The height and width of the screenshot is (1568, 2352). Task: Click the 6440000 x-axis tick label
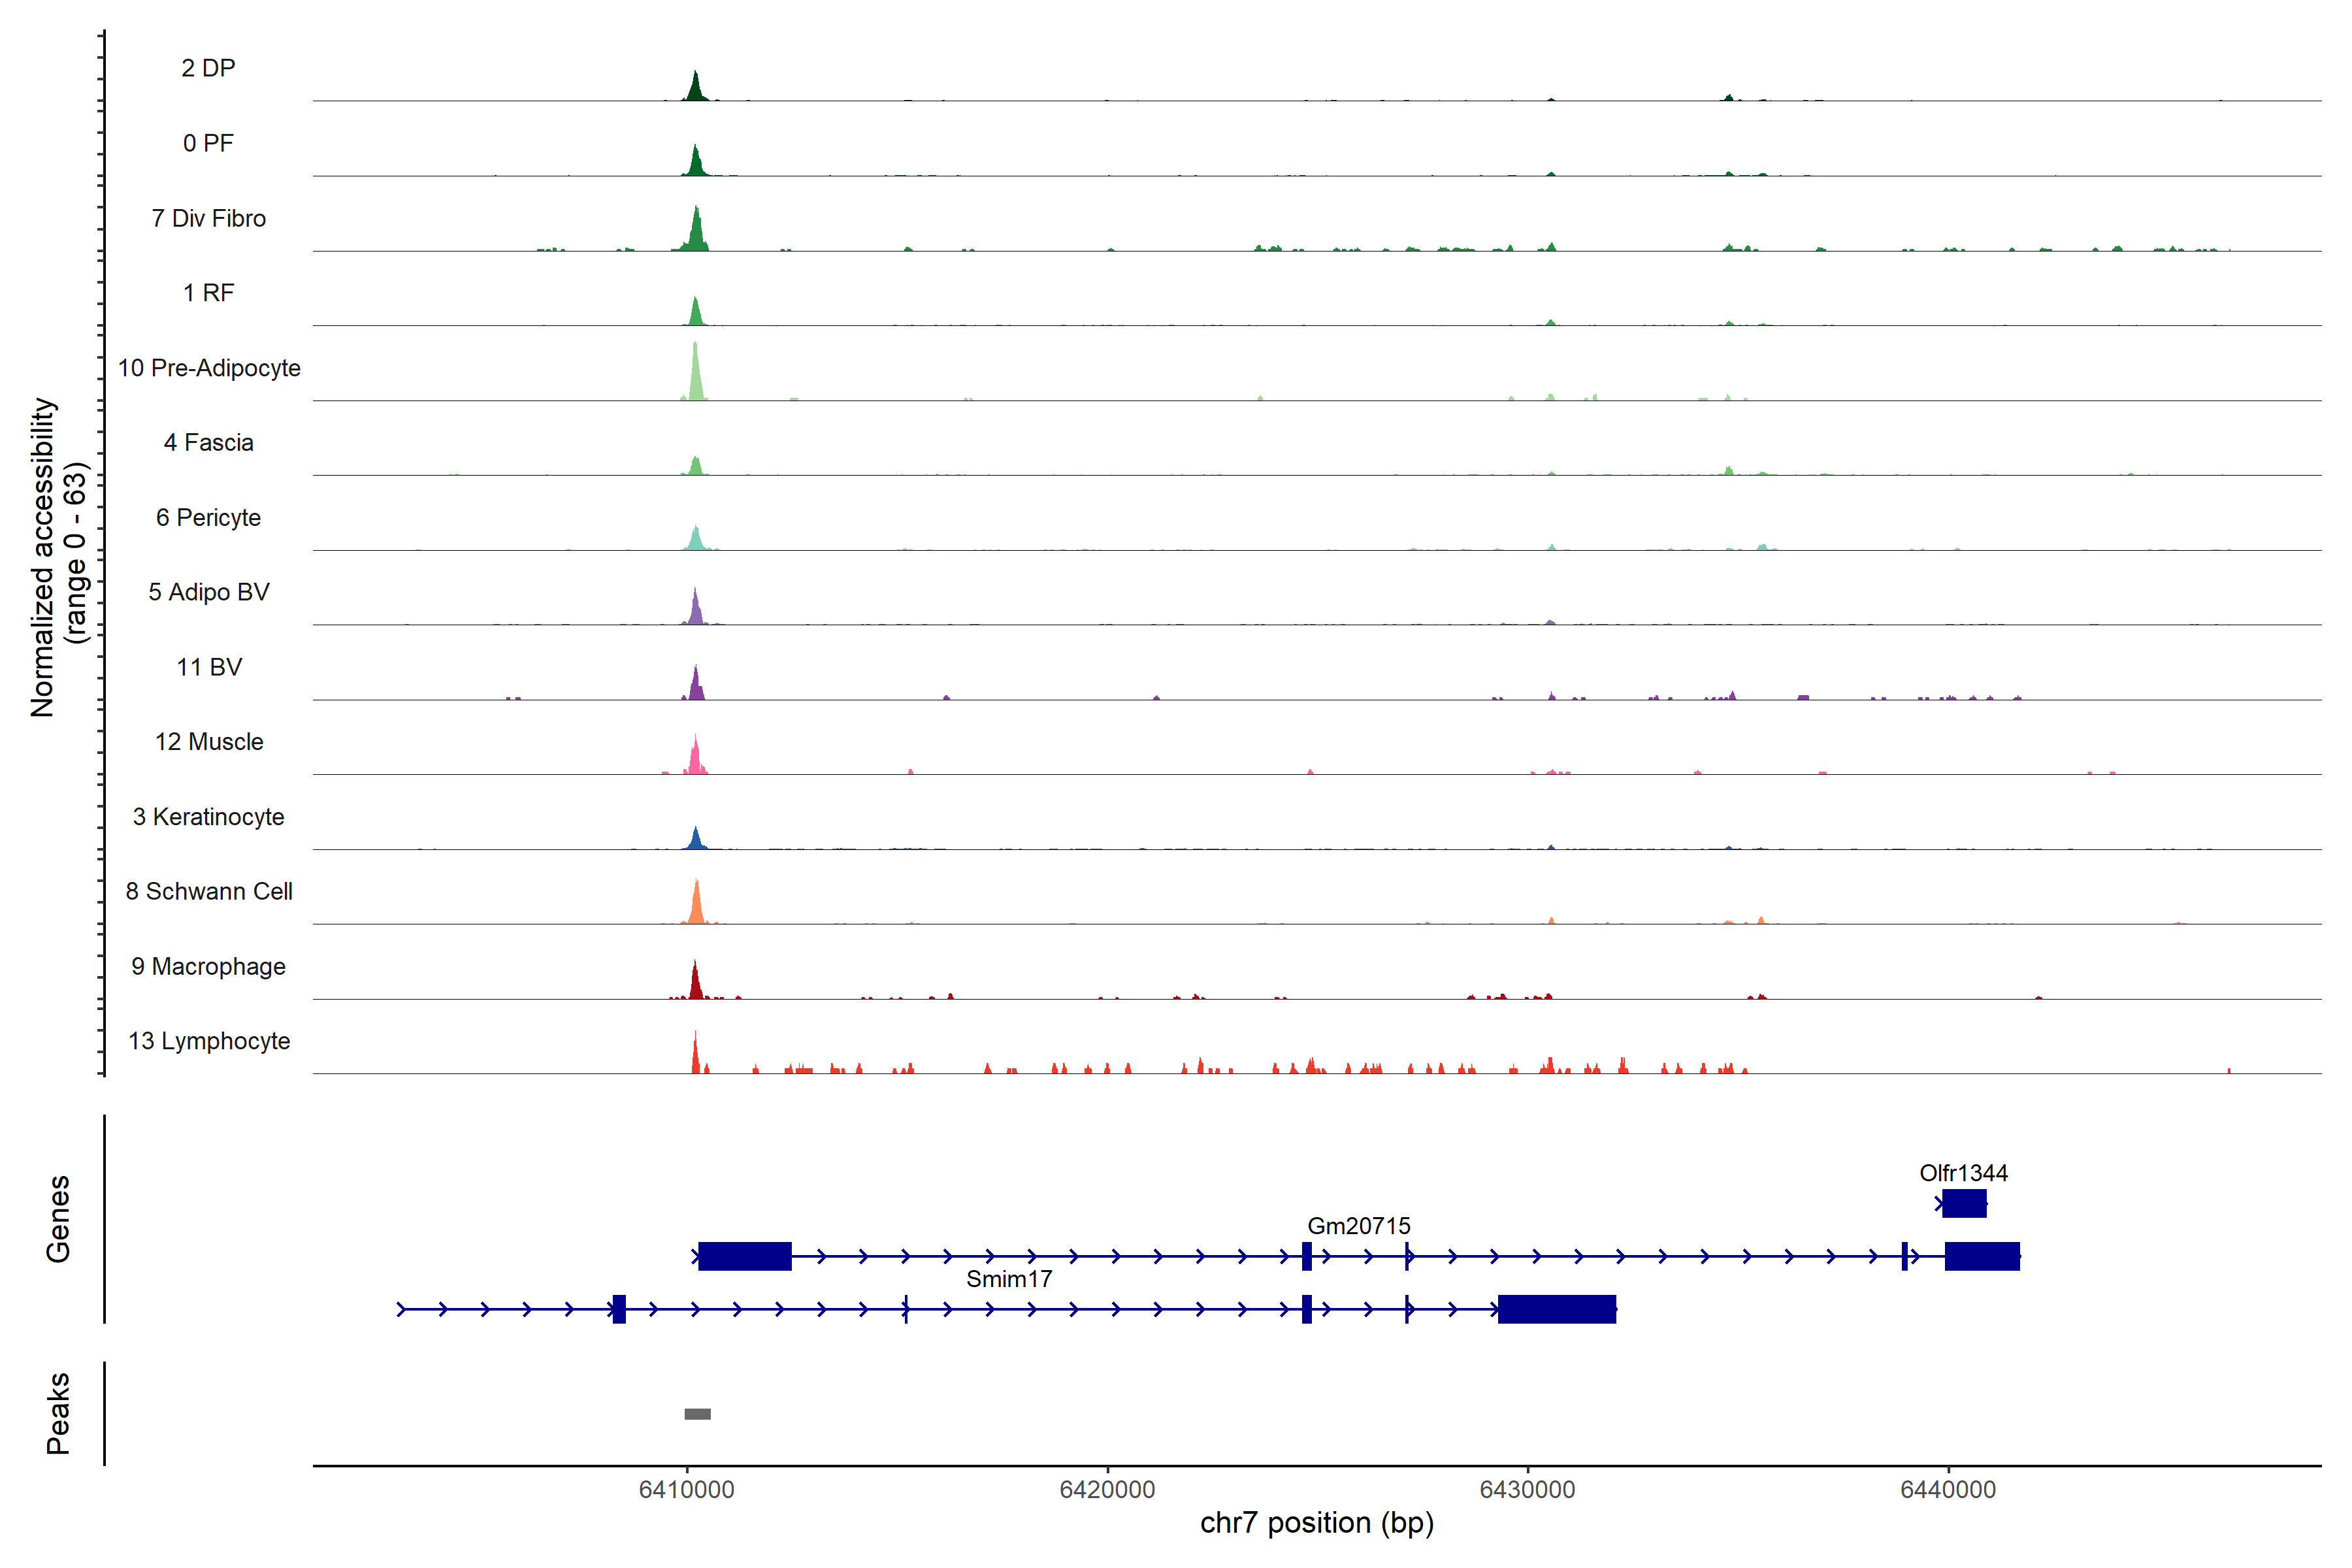tap(1947, 1489)
